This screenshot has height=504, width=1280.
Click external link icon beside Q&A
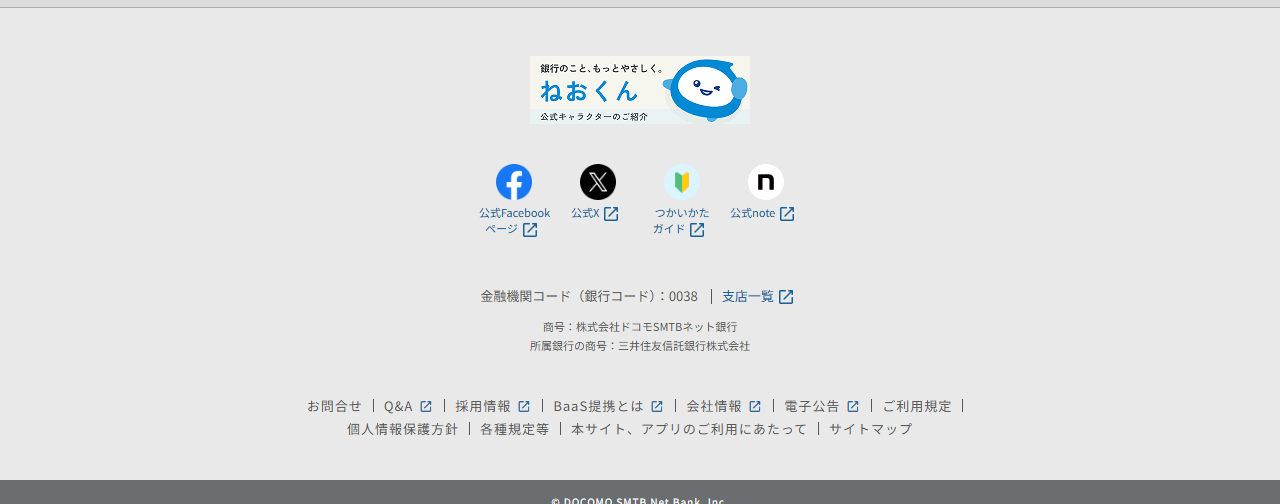pos(426,407)
